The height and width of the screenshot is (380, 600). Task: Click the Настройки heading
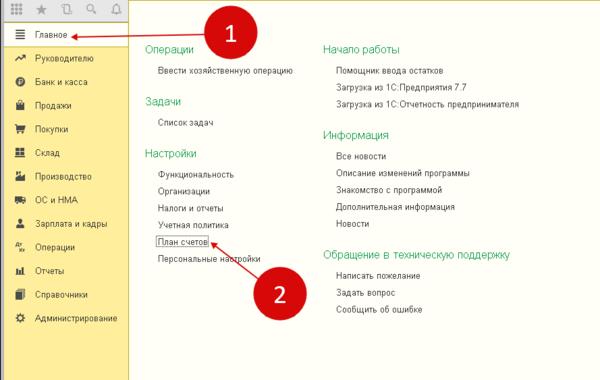click(170, 154)
